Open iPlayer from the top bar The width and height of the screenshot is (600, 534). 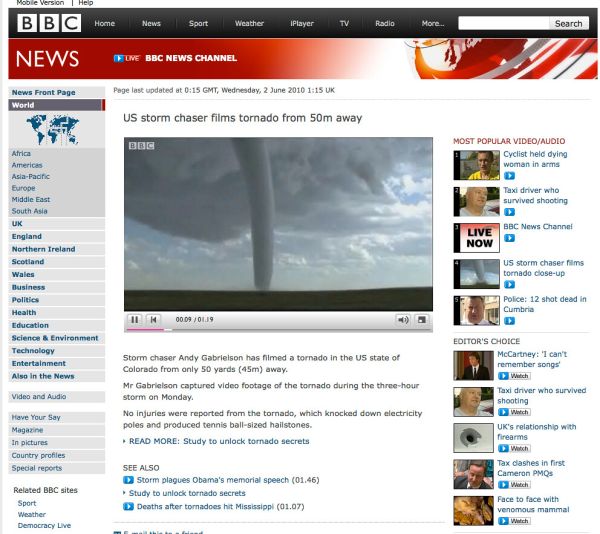coord(302,23)
